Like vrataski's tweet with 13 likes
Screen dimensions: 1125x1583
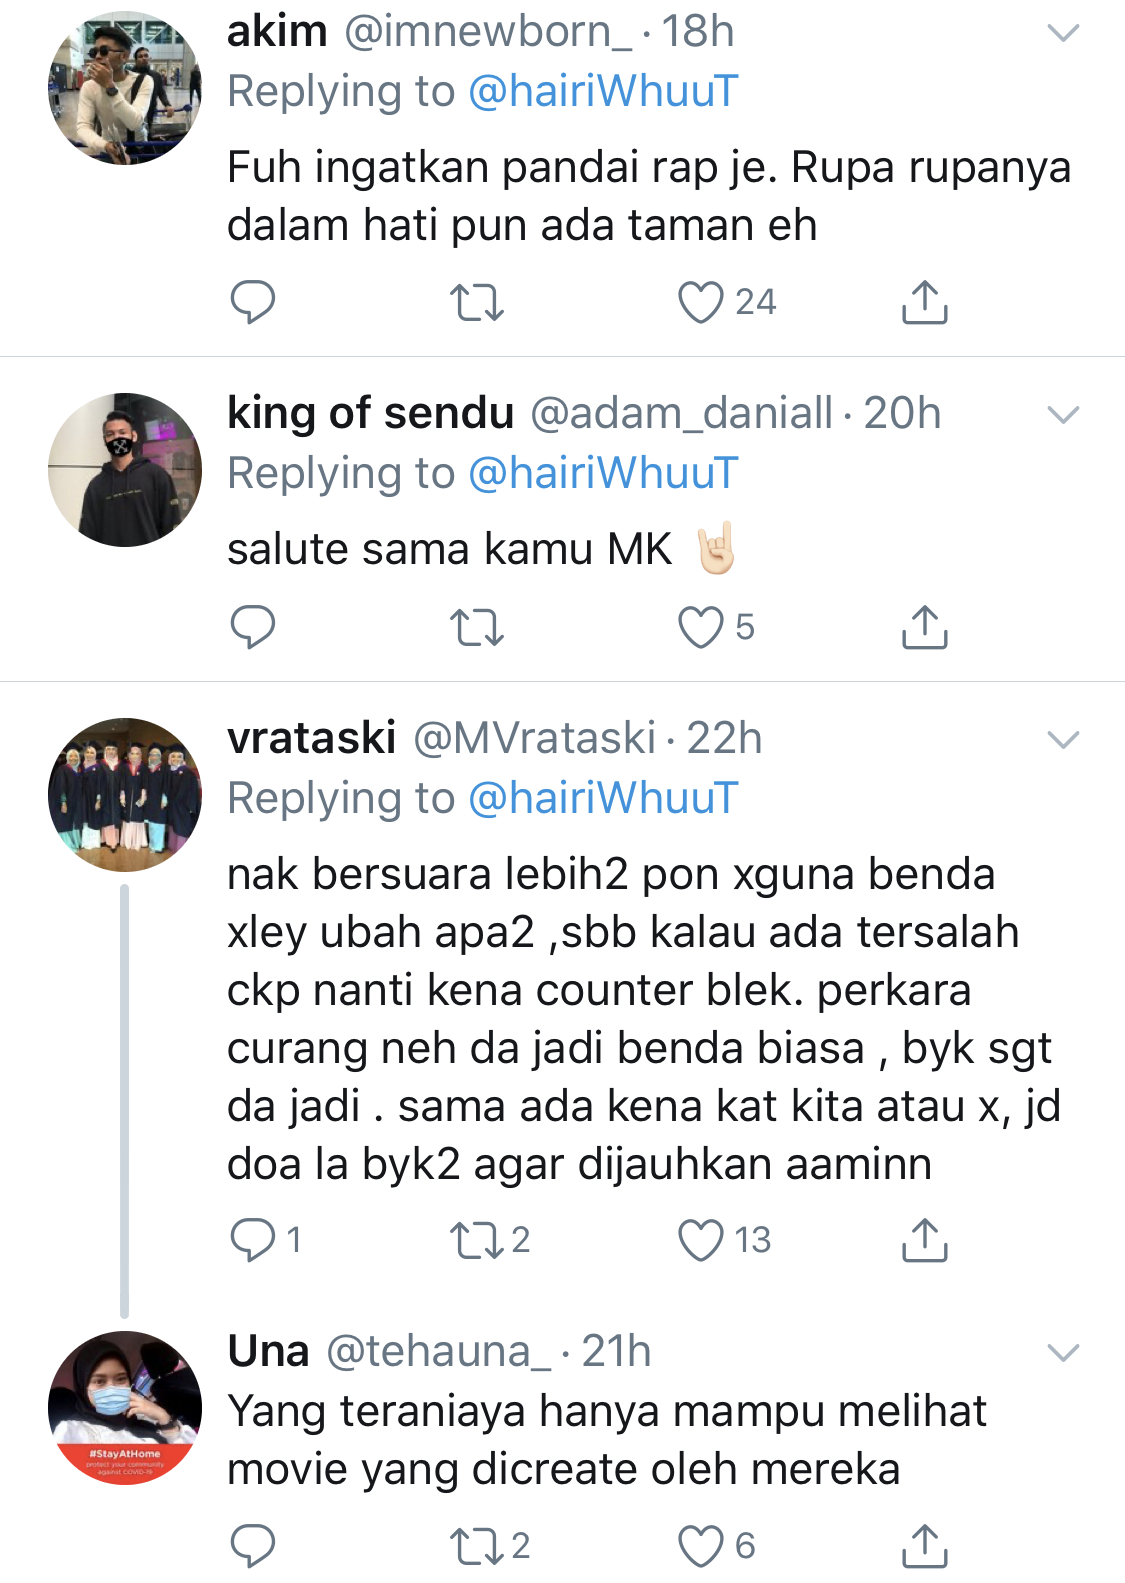pos(701,1240)
